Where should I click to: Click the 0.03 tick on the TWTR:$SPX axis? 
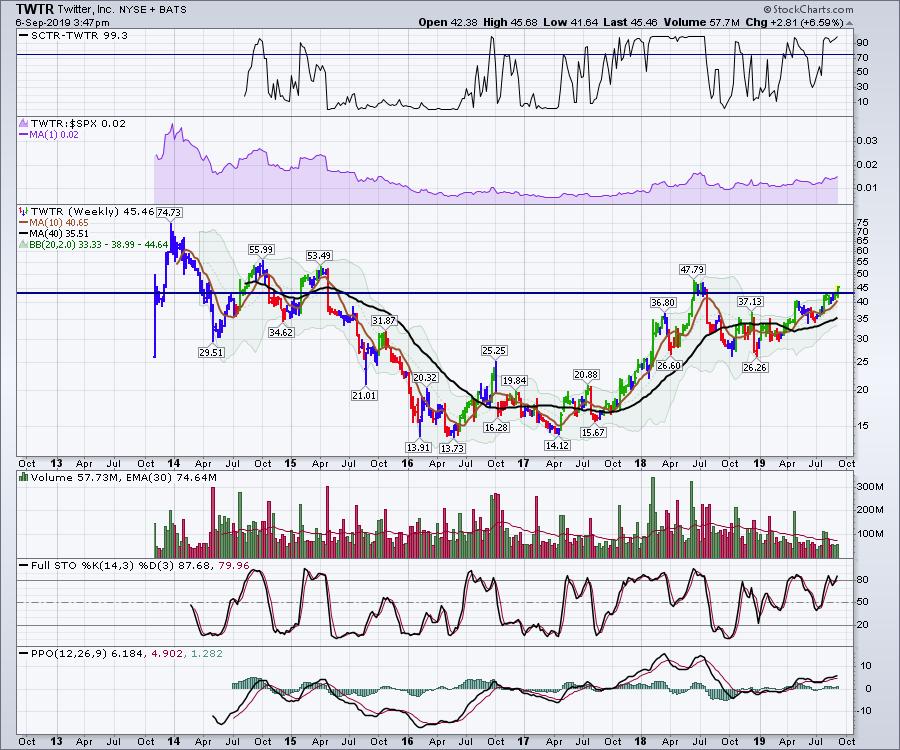pos(866,141)
